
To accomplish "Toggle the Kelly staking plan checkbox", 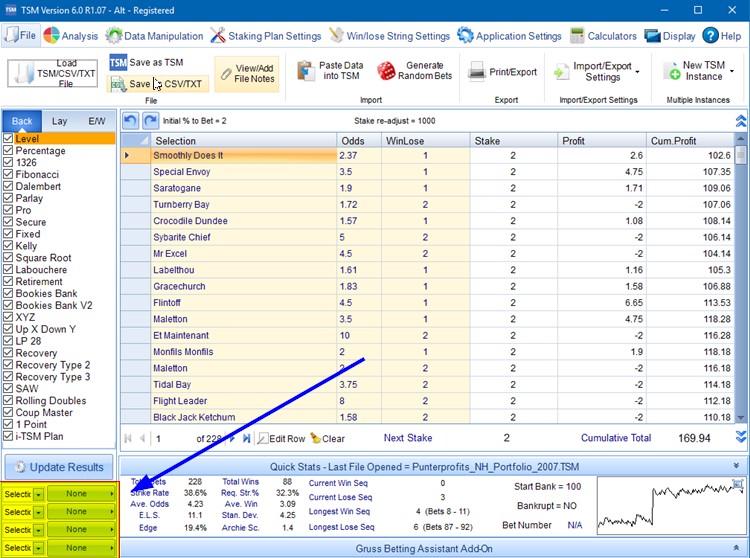I will click(9, 245).
